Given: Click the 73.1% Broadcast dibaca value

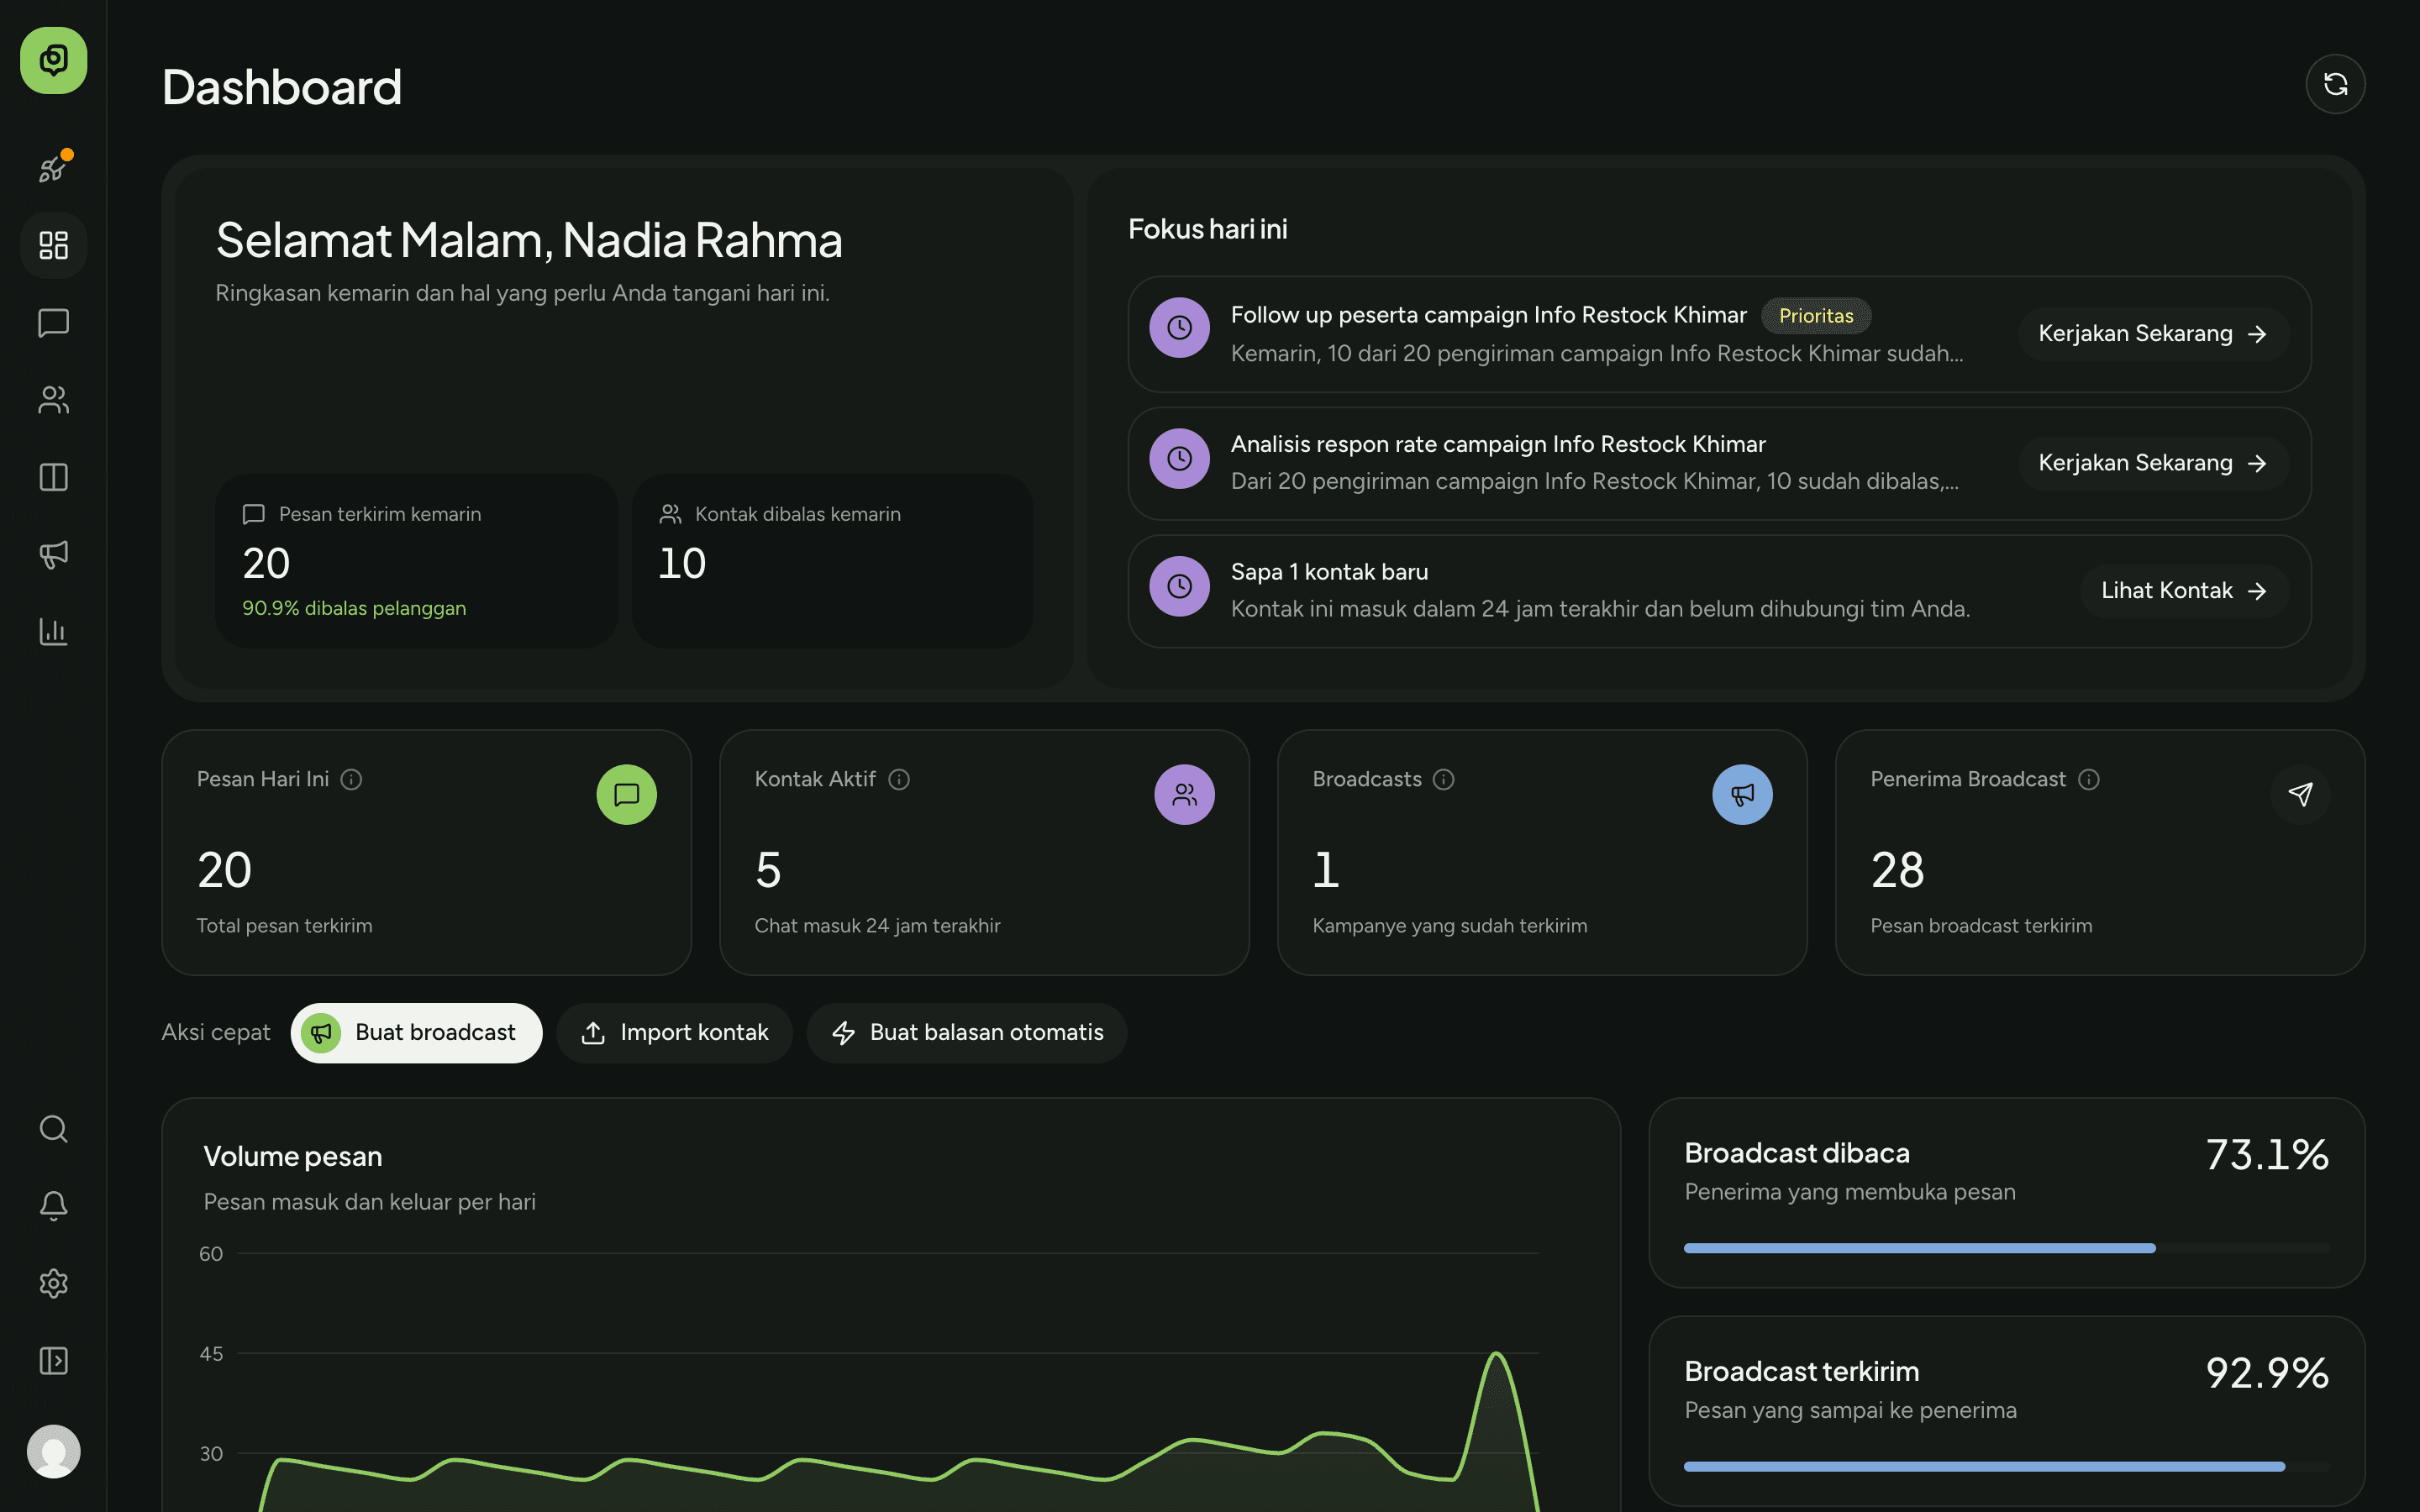Looking at the screenshot, I should (x=2267, y=1155).
